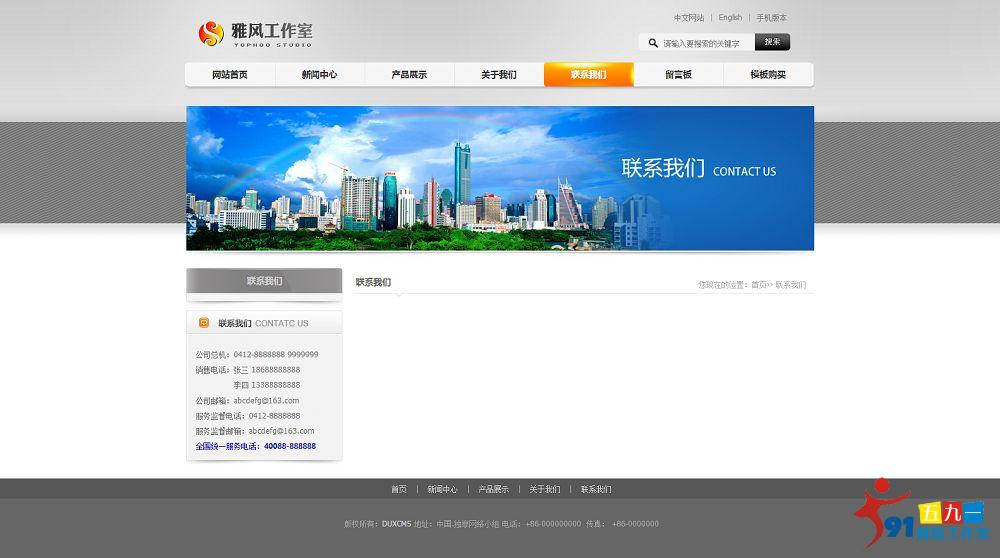Open the 产品展示 nav tab
The height and width of the screenshot is (558, 1000).
coord(409,75)
